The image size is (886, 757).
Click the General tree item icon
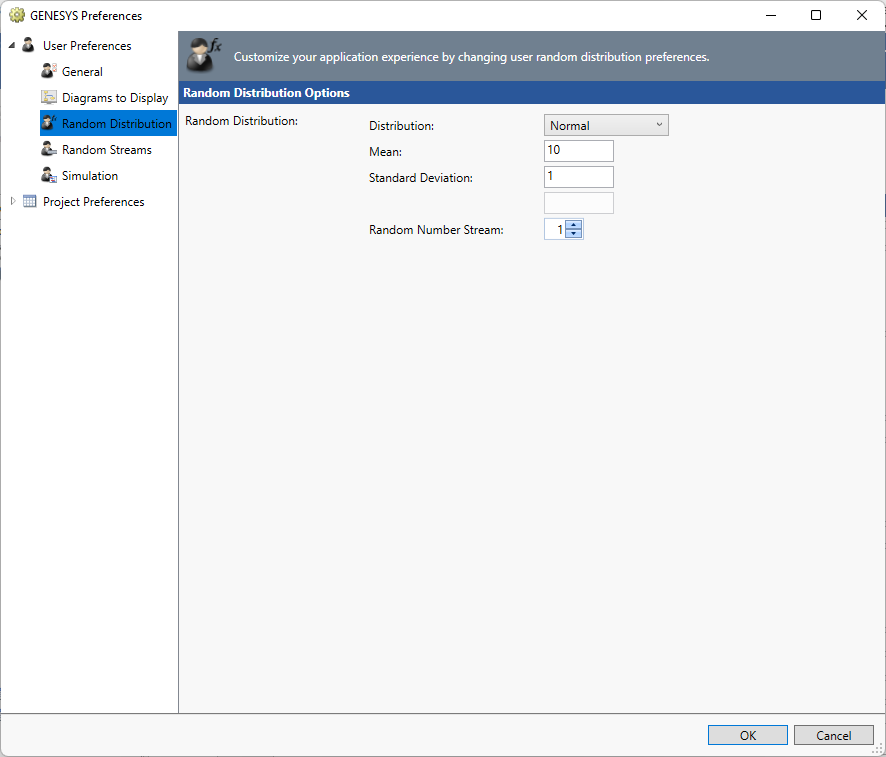49,71
